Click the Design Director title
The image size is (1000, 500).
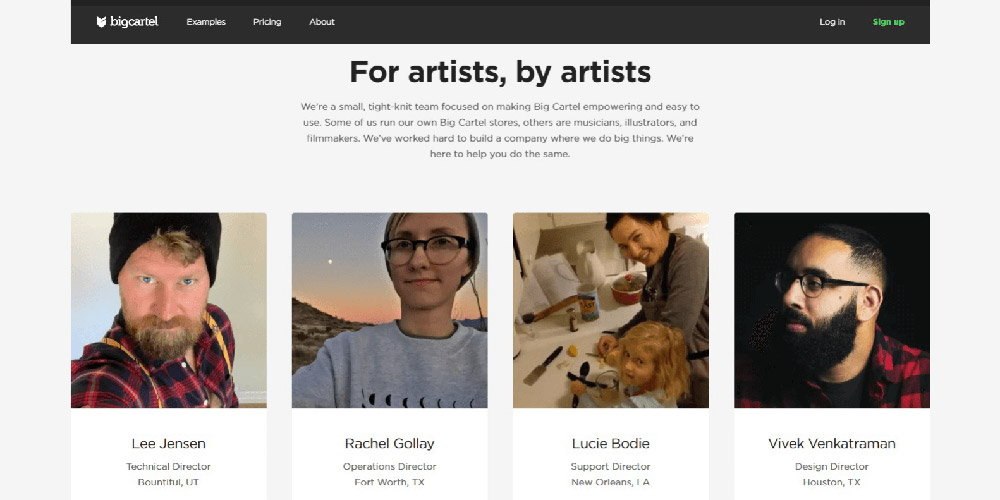tap(832, 467)
